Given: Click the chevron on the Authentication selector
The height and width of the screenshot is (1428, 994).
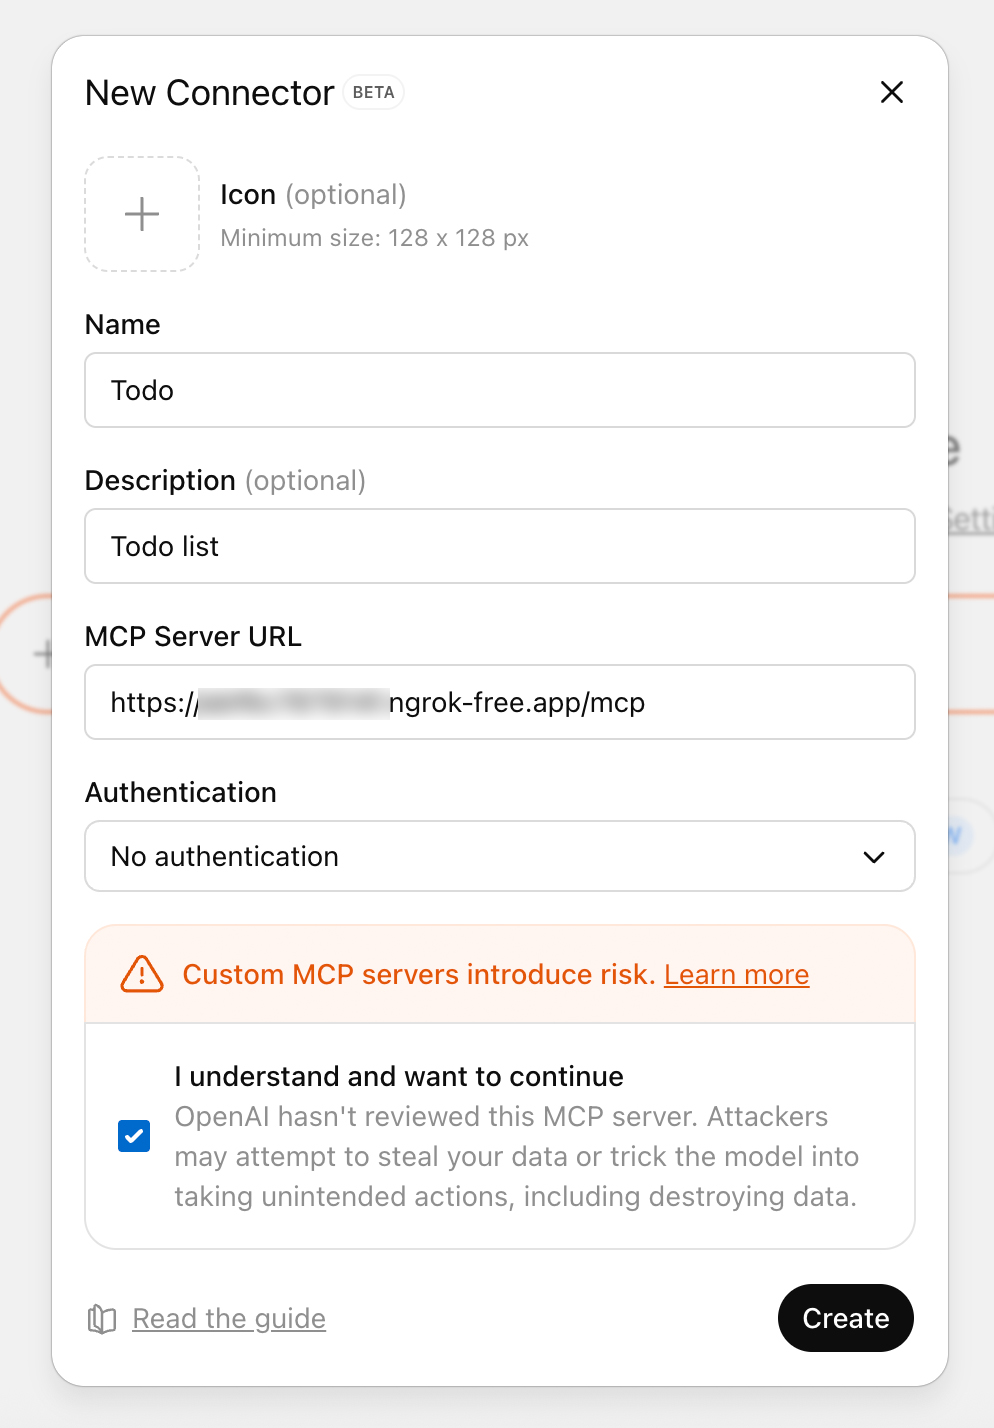Looking at the screenshot, I should click(872, 857).
